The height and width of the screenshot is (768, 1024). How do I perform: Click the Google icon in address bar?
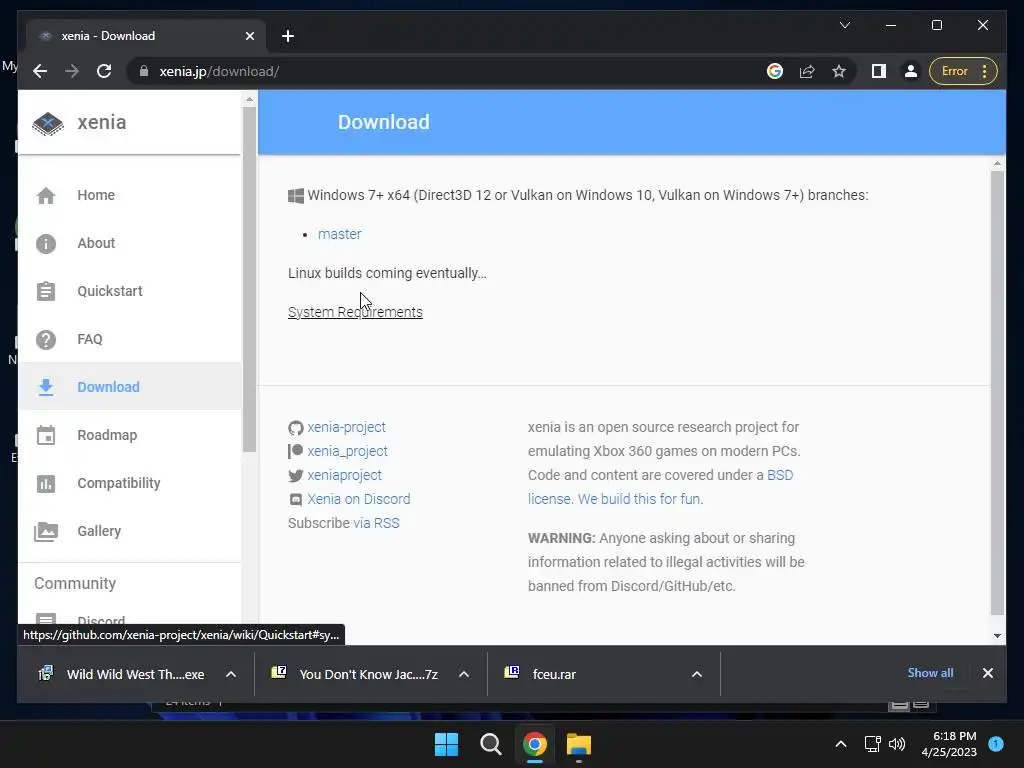[775, 71]
